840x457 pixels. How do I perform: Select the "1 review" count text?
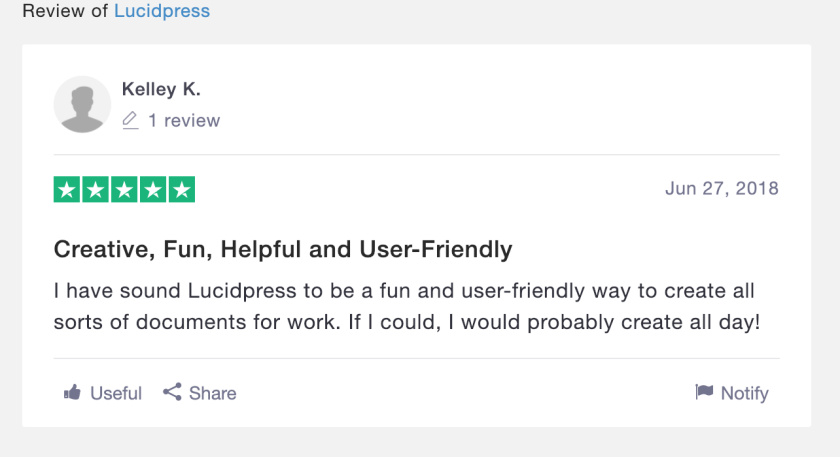click(x=184, y=121)
